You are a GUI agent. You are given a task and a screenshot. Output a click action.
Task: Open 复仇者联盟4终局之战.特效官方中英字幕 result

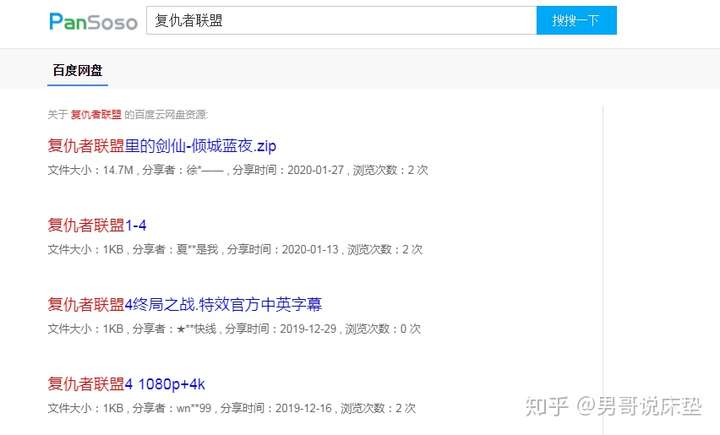(x=185, y=305)
